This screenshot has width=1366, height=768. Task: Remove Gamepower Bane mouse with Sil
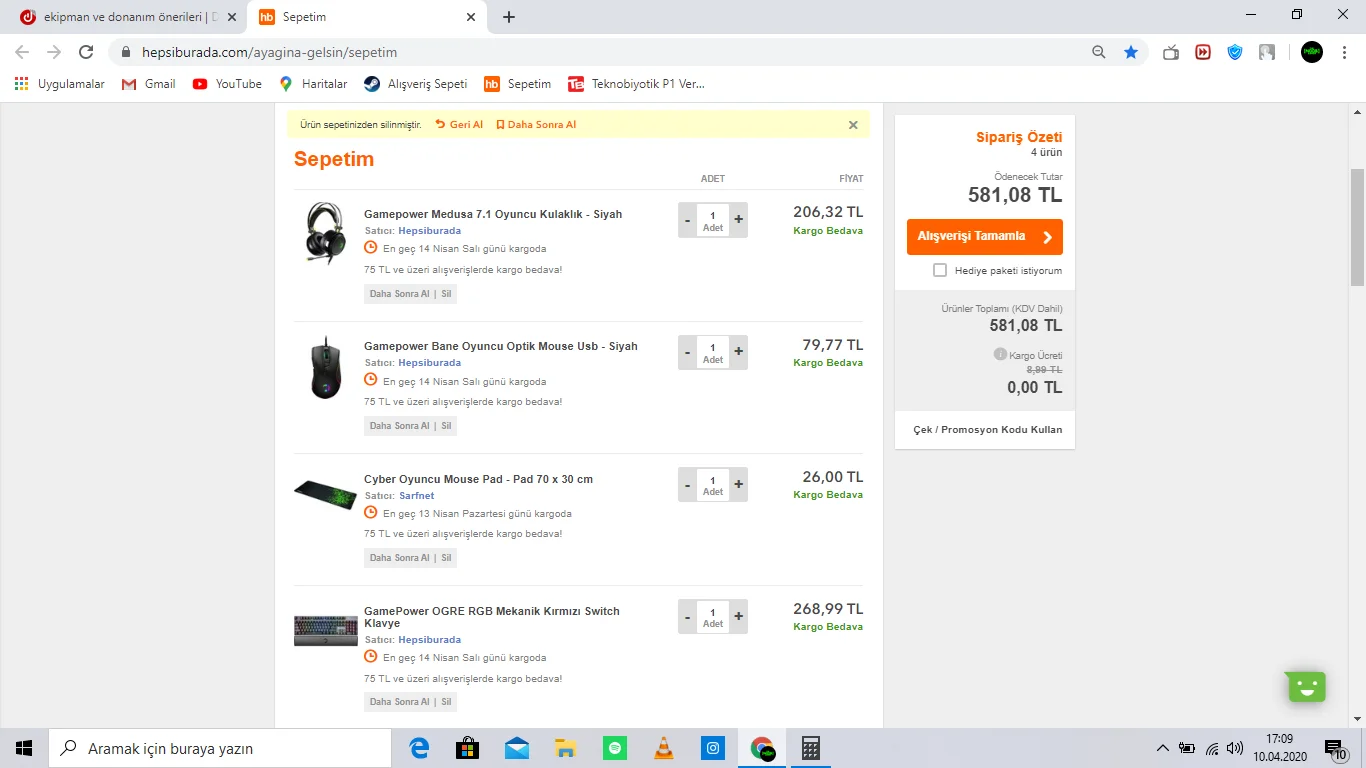pyautogui.click(x=446, y=426)
